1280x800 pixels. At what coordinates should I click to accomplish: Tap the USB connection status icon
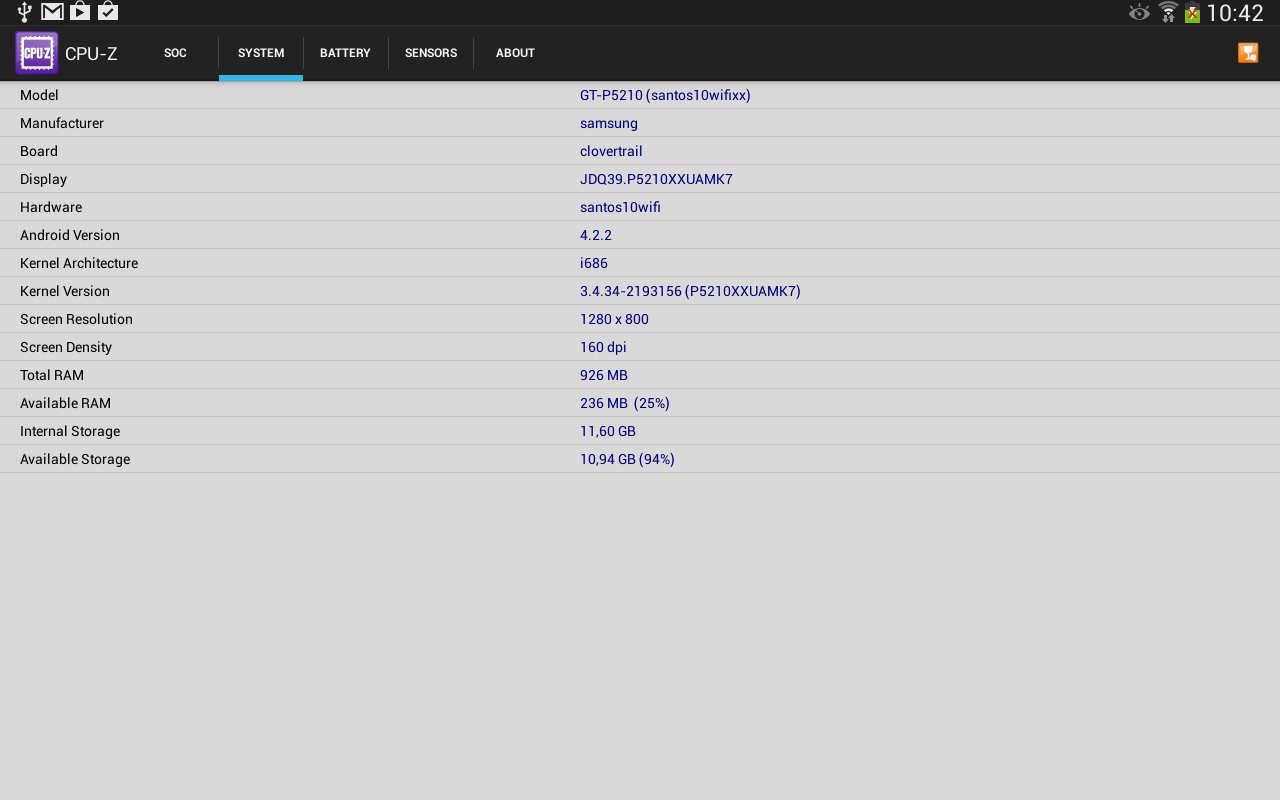pos(25,12)
